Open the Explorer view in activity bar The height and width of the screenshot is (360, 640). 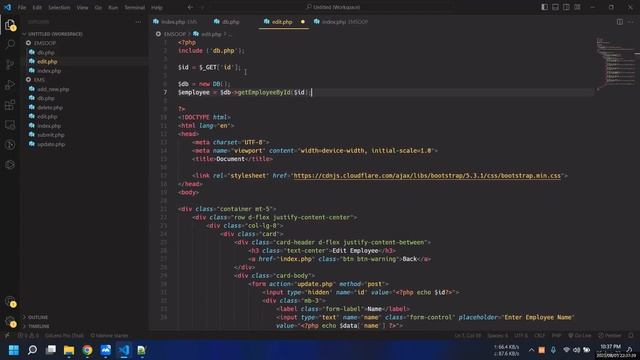pyautogui.click(x=10, y=25)
